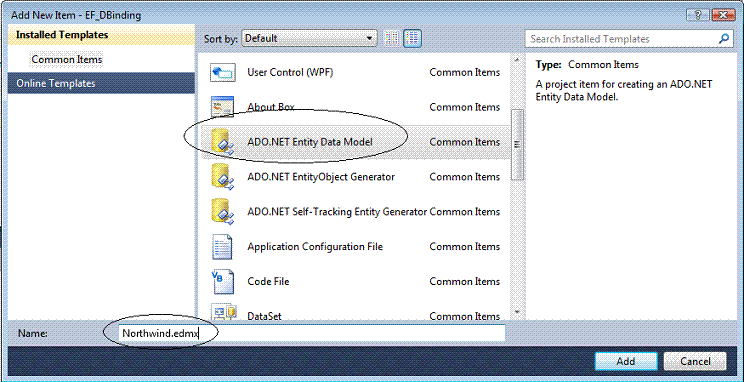
Task: Click the Add button
Action: click(626, 361)
